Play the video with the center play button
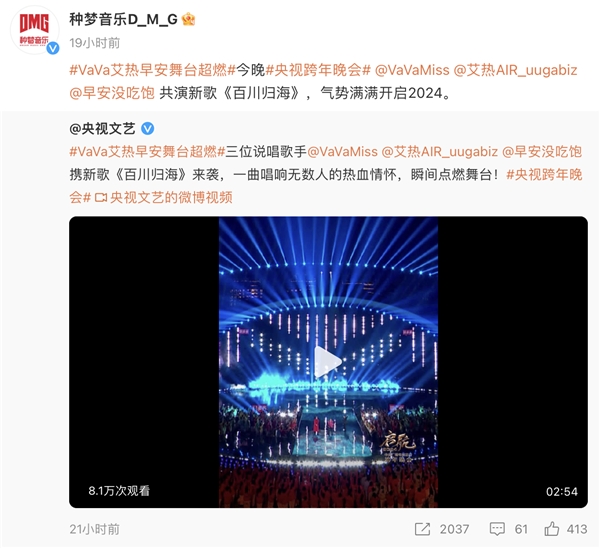This screenshot has width=600, height=548. point(328,362)
